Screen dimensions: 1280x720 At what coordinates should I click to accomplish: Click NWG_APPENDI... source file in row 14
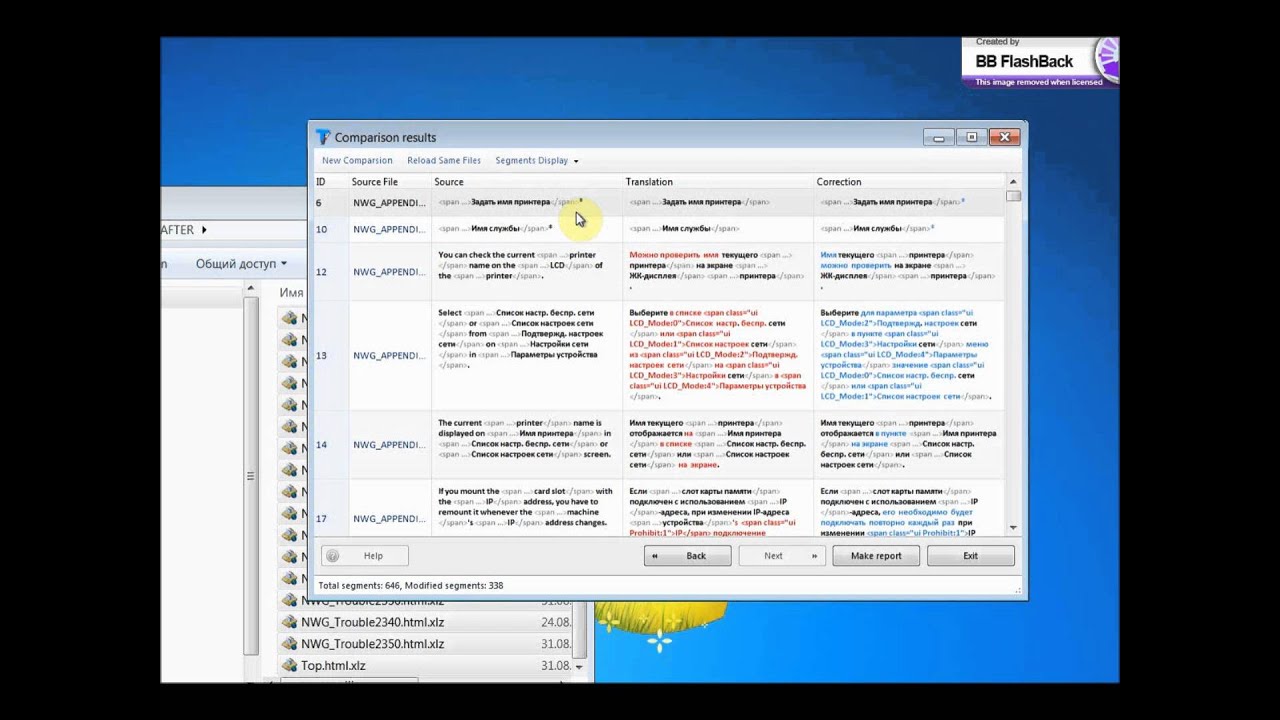pyautogui.click(x=389, y=445)
